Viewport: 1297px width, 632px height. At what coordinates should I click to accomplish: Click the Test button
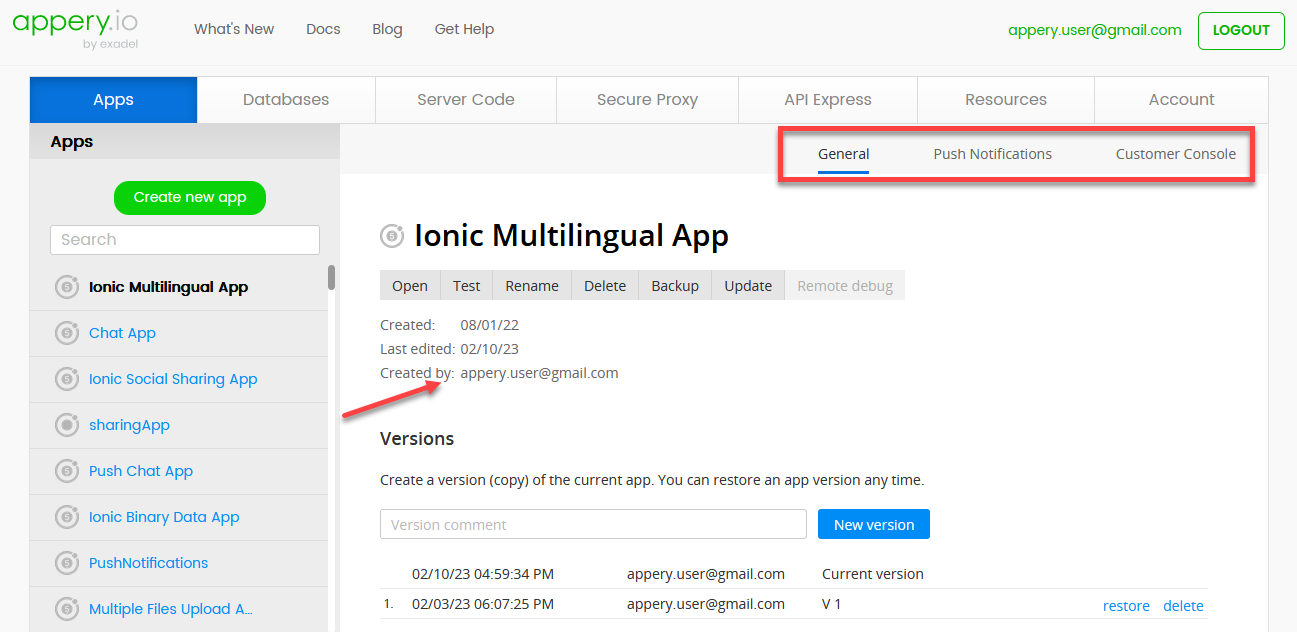[466, 286]
